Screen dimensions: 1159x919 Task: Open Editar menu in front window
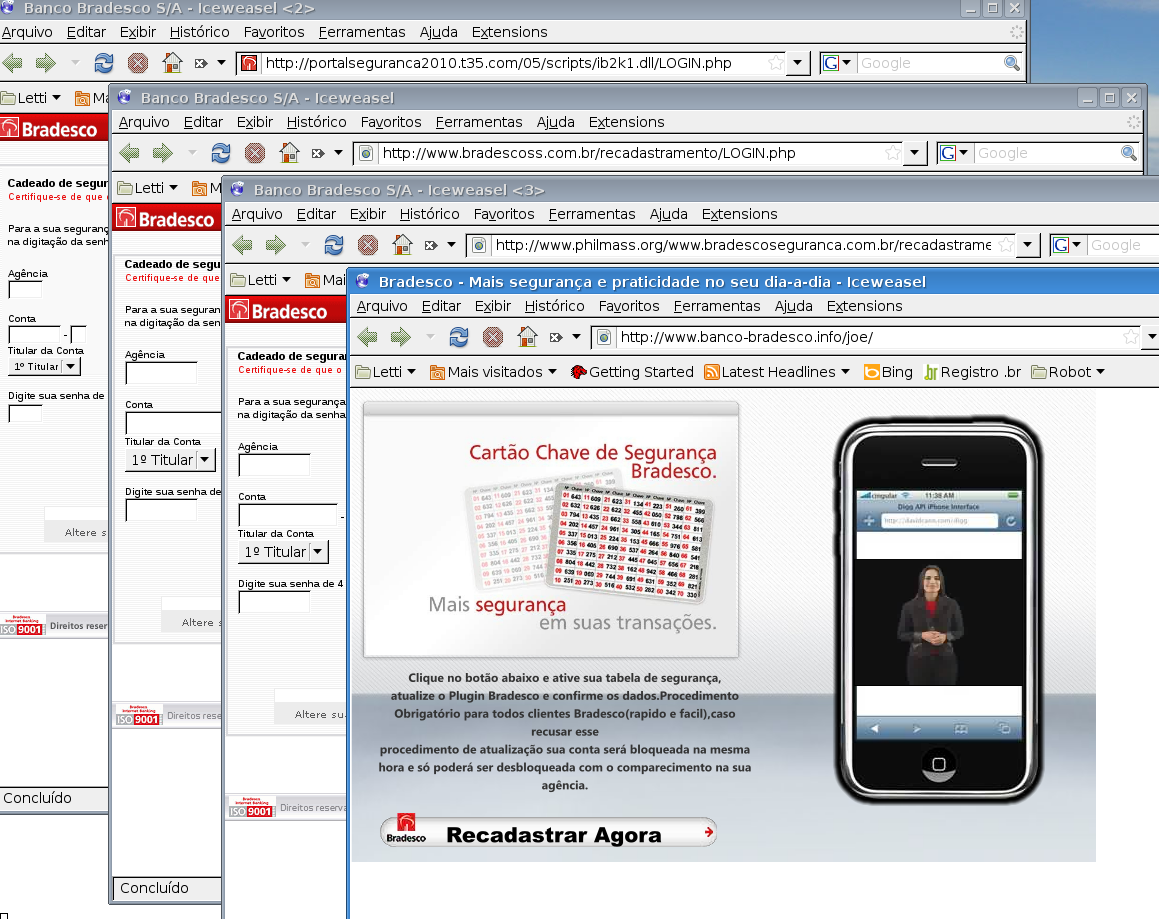point(441,306)
